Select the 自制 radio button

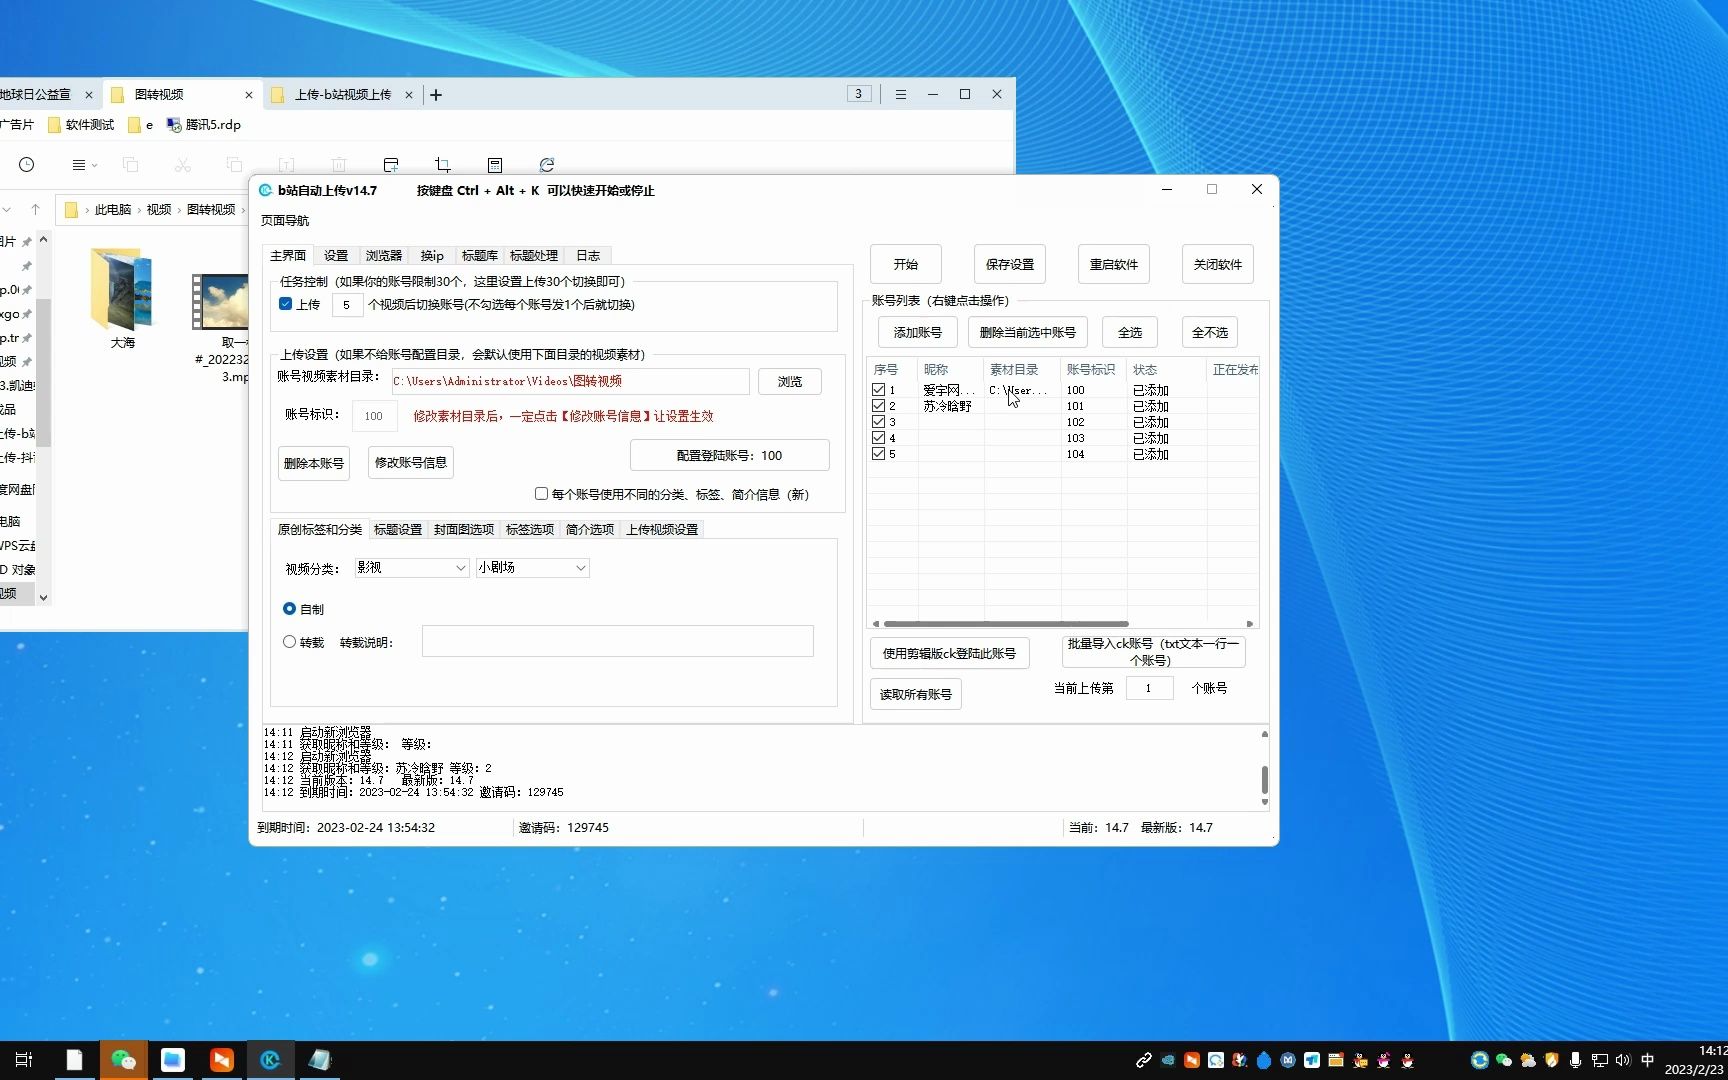290,608
